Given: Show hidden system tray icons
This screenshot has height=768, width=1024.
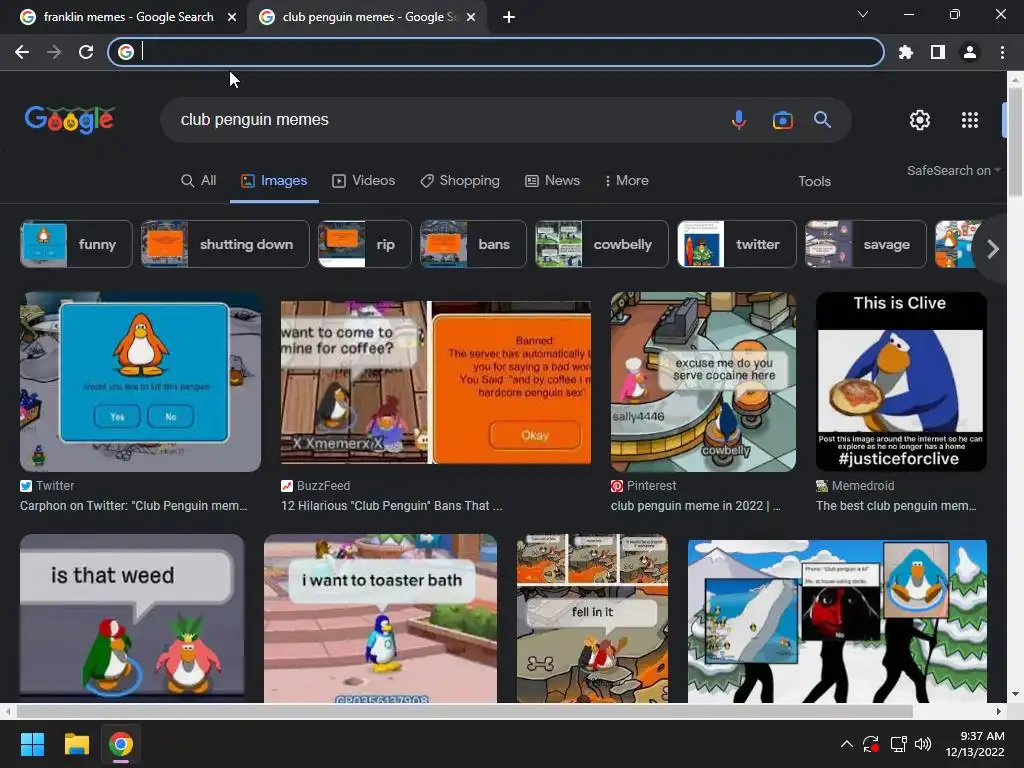Looking at the screenshot, I should [846, 744].
